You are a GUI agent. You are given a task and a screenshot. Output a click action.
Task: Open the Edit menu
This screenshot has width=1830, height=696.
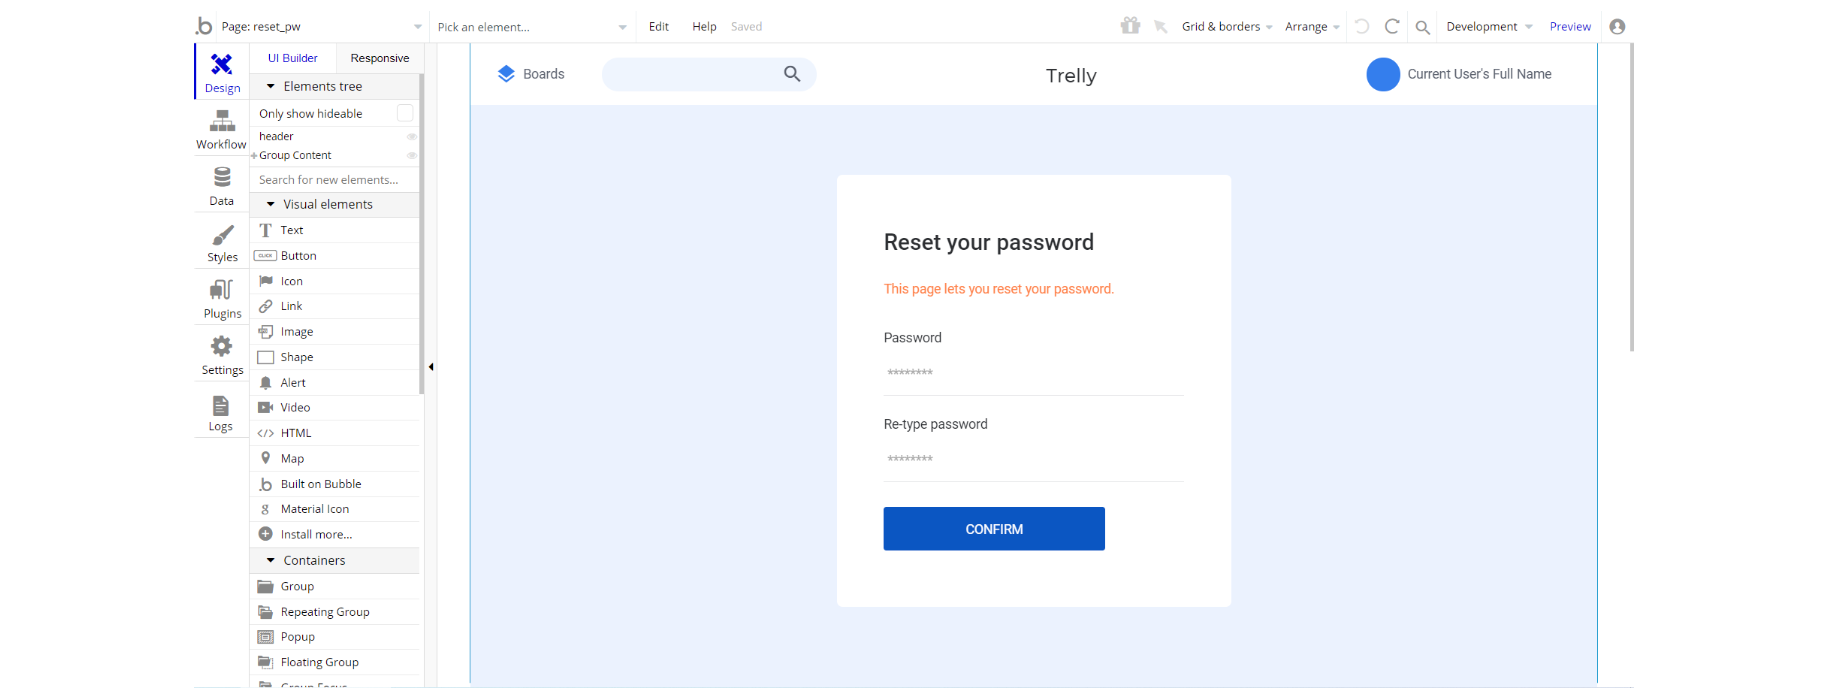point(658,27)
